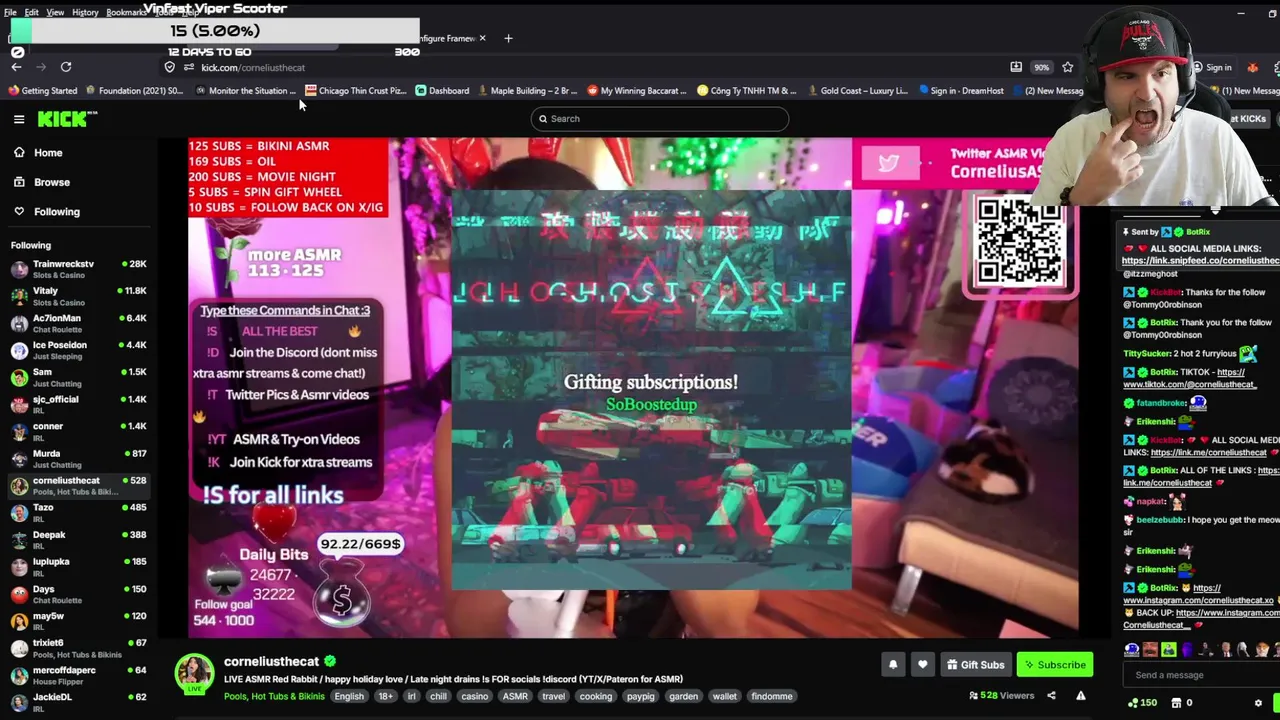Open the shop icon showing 0
1280x720 pixels.
click(x=1181, y=703)
